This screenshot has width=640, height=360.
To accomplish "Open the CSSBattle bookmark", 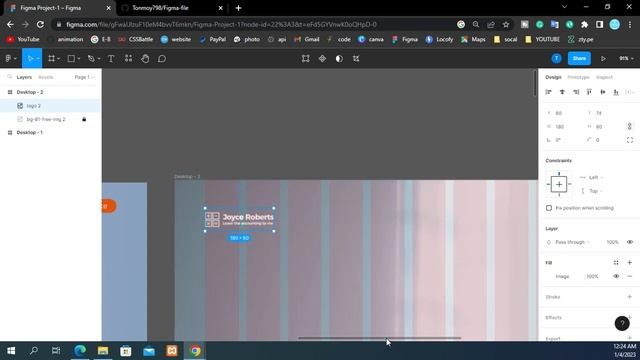I will click(136, 40).
